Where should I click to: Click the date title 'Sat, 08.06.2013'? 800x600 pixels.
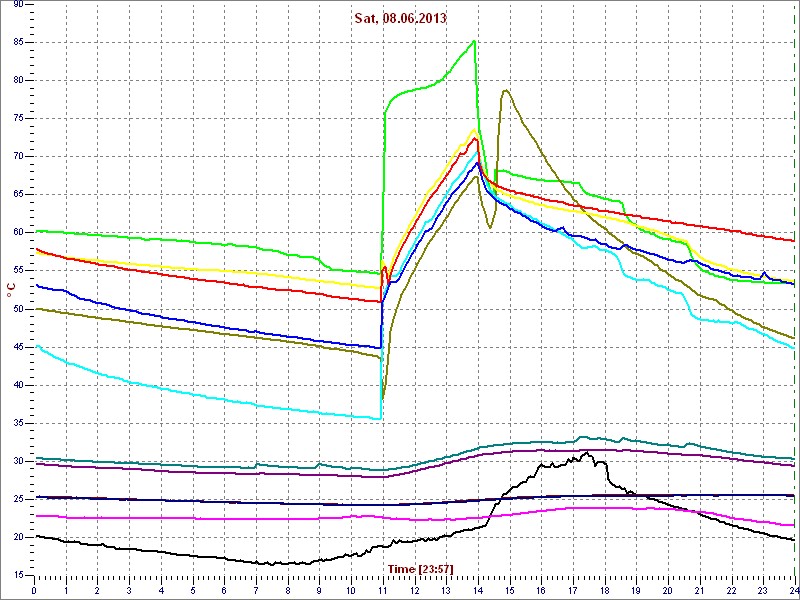(401, 18)
